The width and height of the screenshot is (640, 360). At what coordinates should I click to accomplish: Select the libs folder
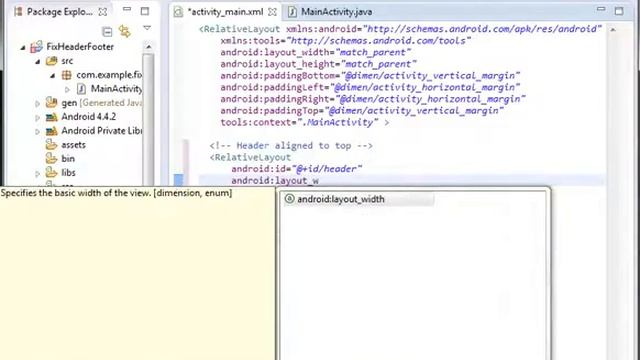[68, 173]
